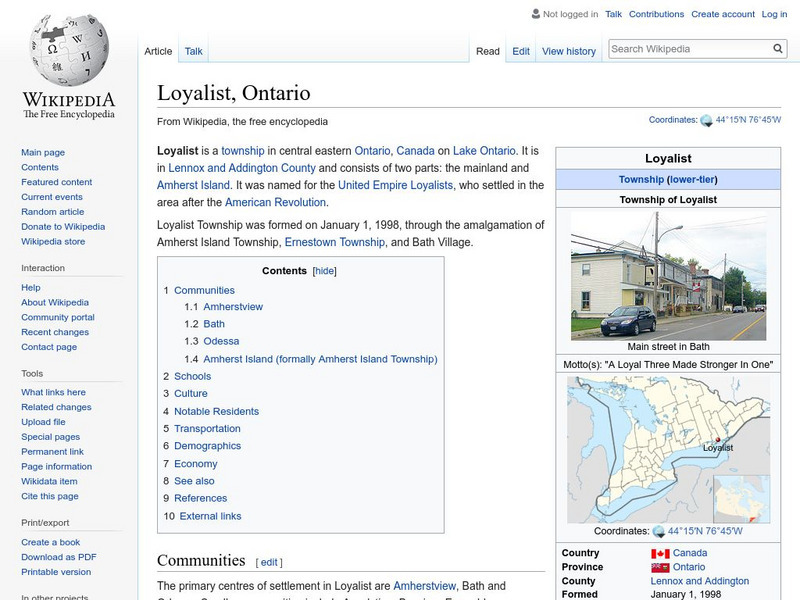The width and height of the screenshot is (800, 600).
Task: Open Contact page link
Action: (49, 346)
